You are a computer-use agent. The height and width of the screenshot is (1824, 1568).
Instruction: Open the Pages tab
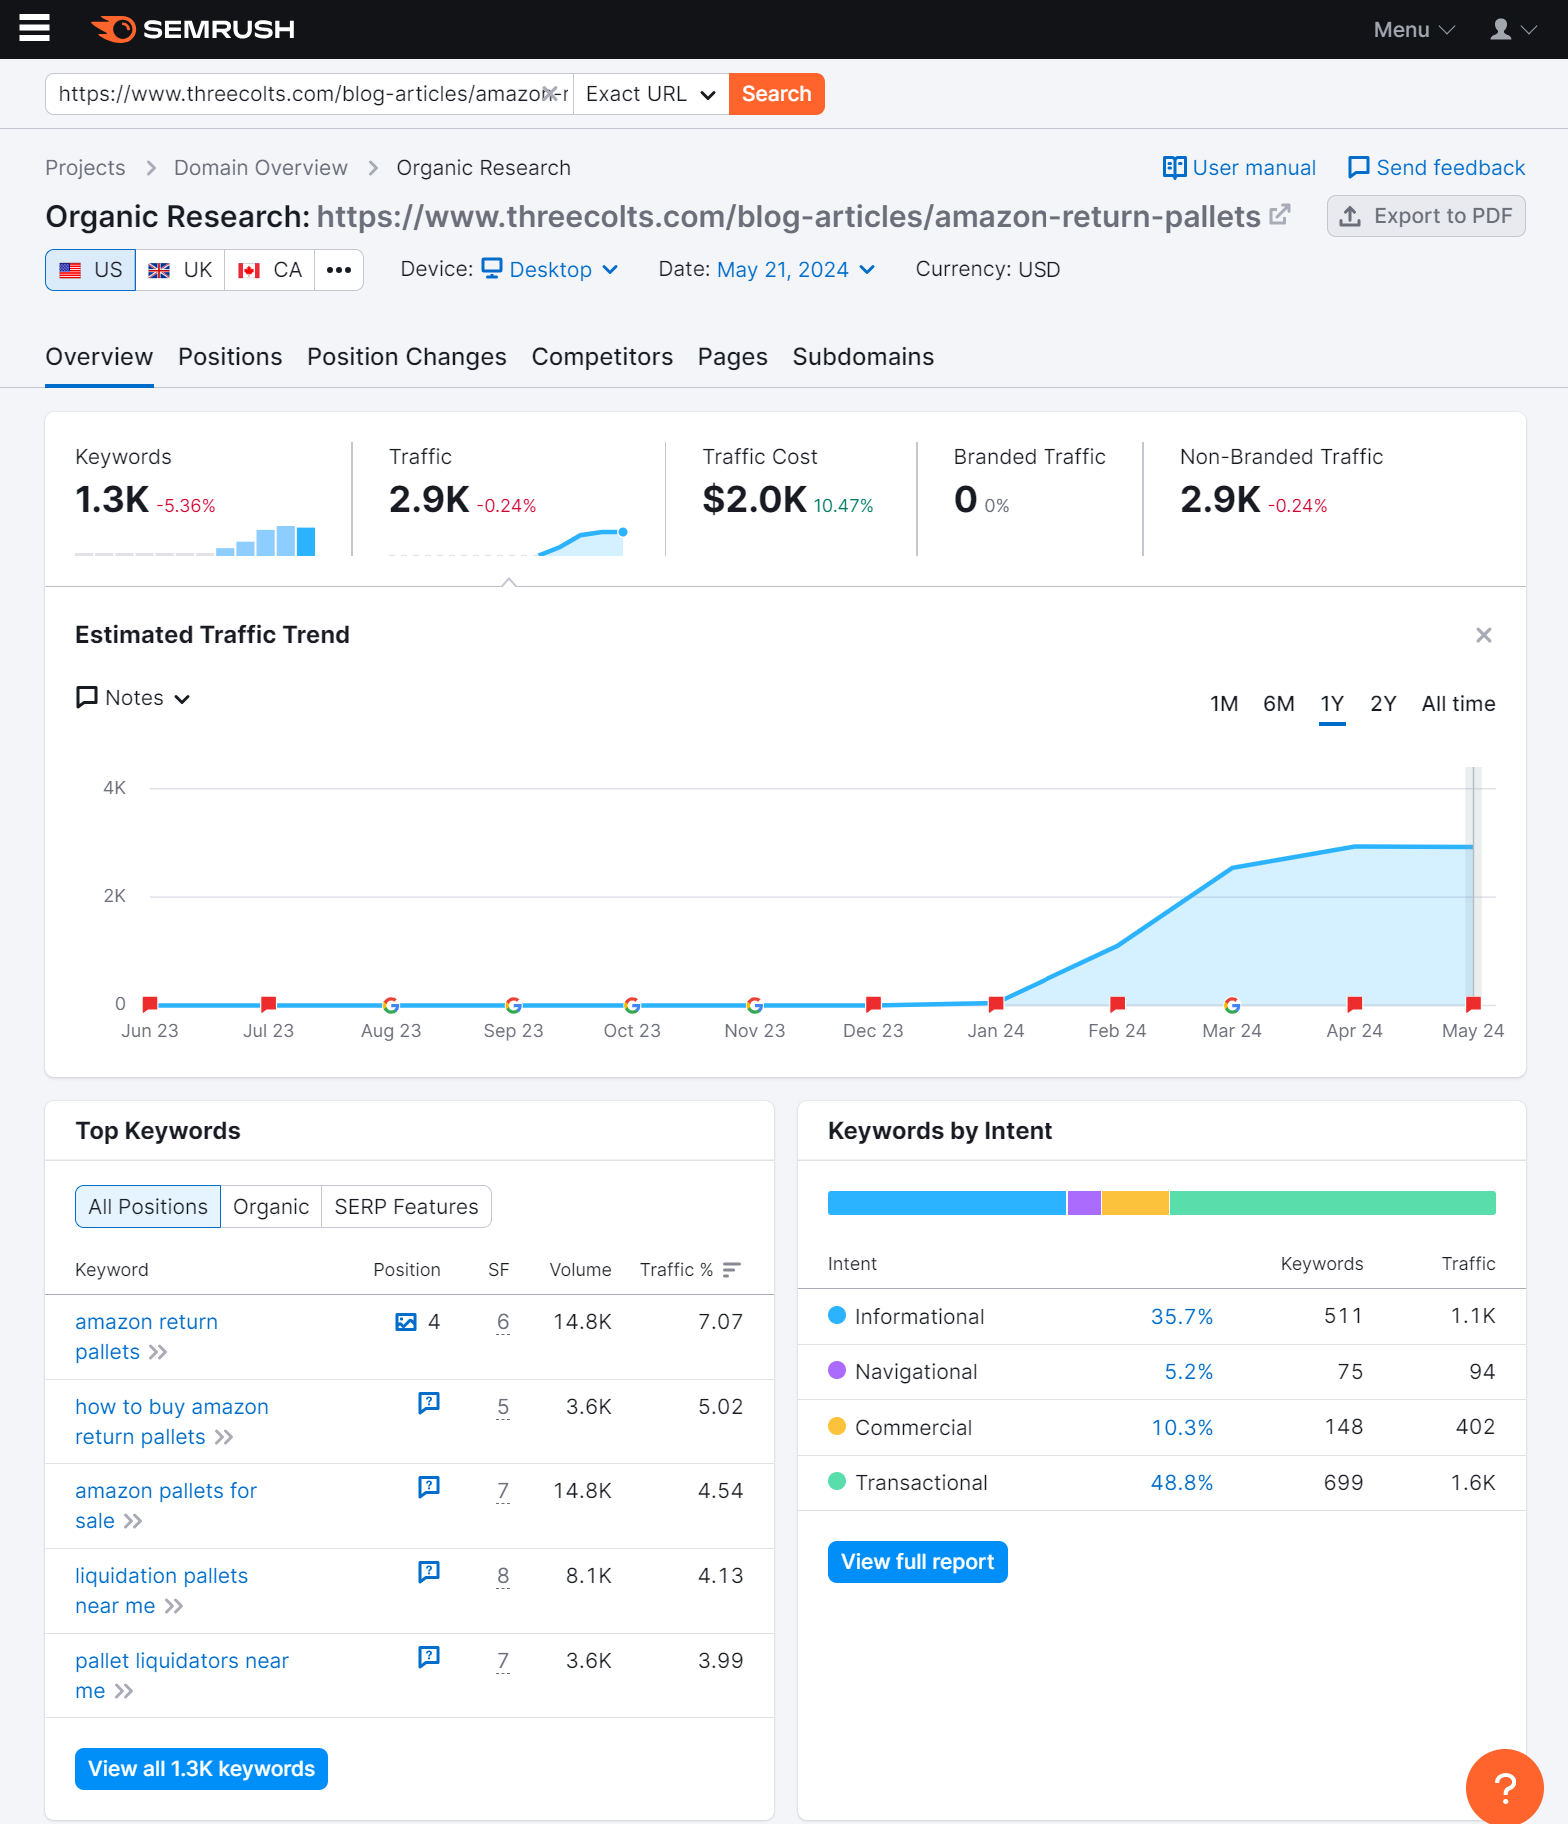pyautogui.click(x=733, y=357)
